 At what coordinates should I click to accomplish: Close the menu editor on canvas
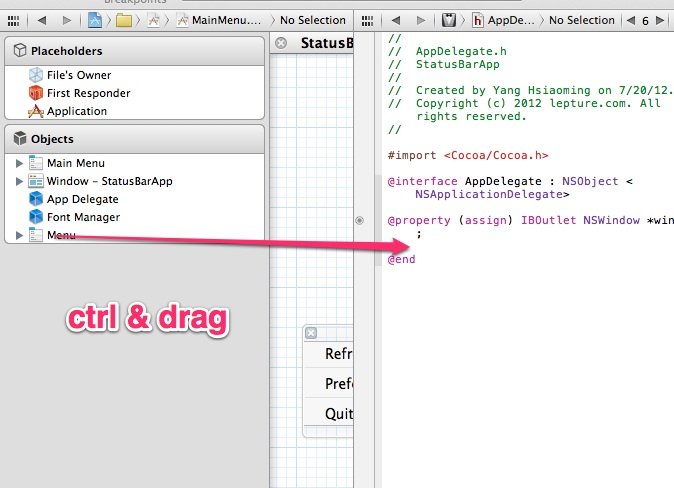(311, 333)
